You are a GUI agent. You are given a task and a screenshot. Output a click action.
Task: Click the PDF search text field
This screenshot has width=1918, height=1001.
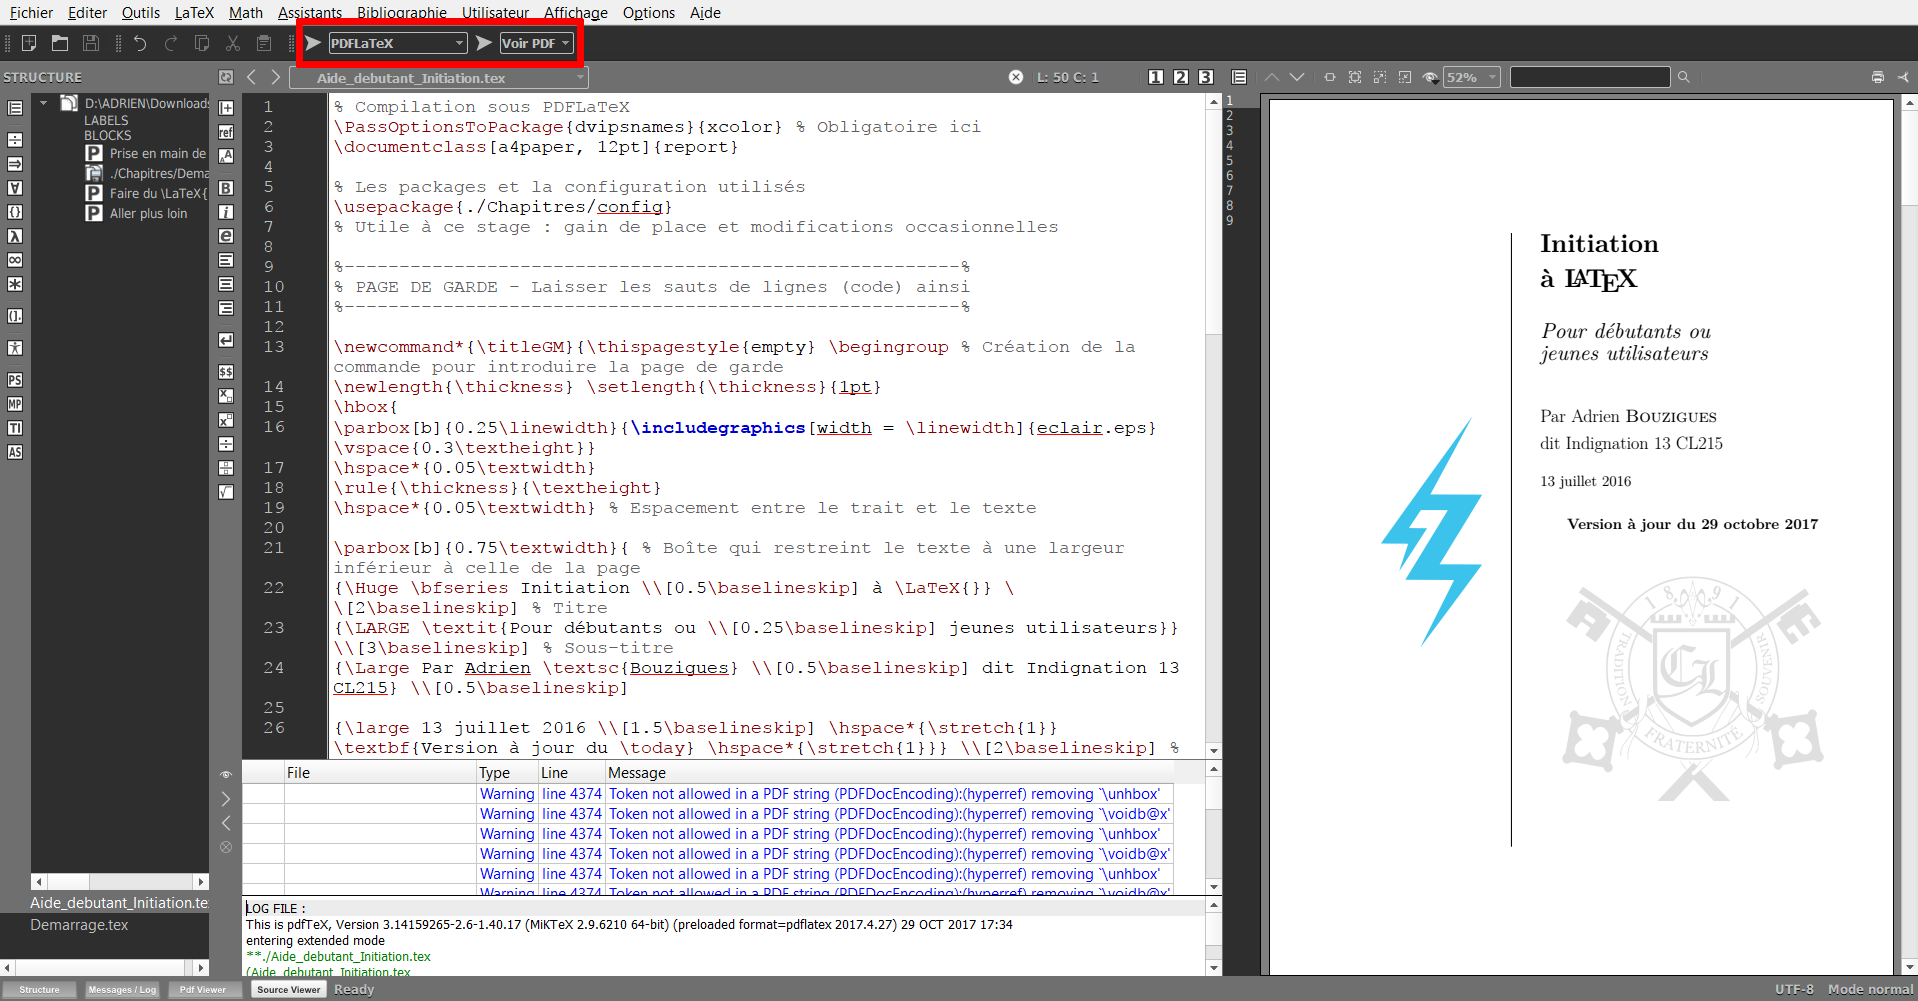[1589, 77]
